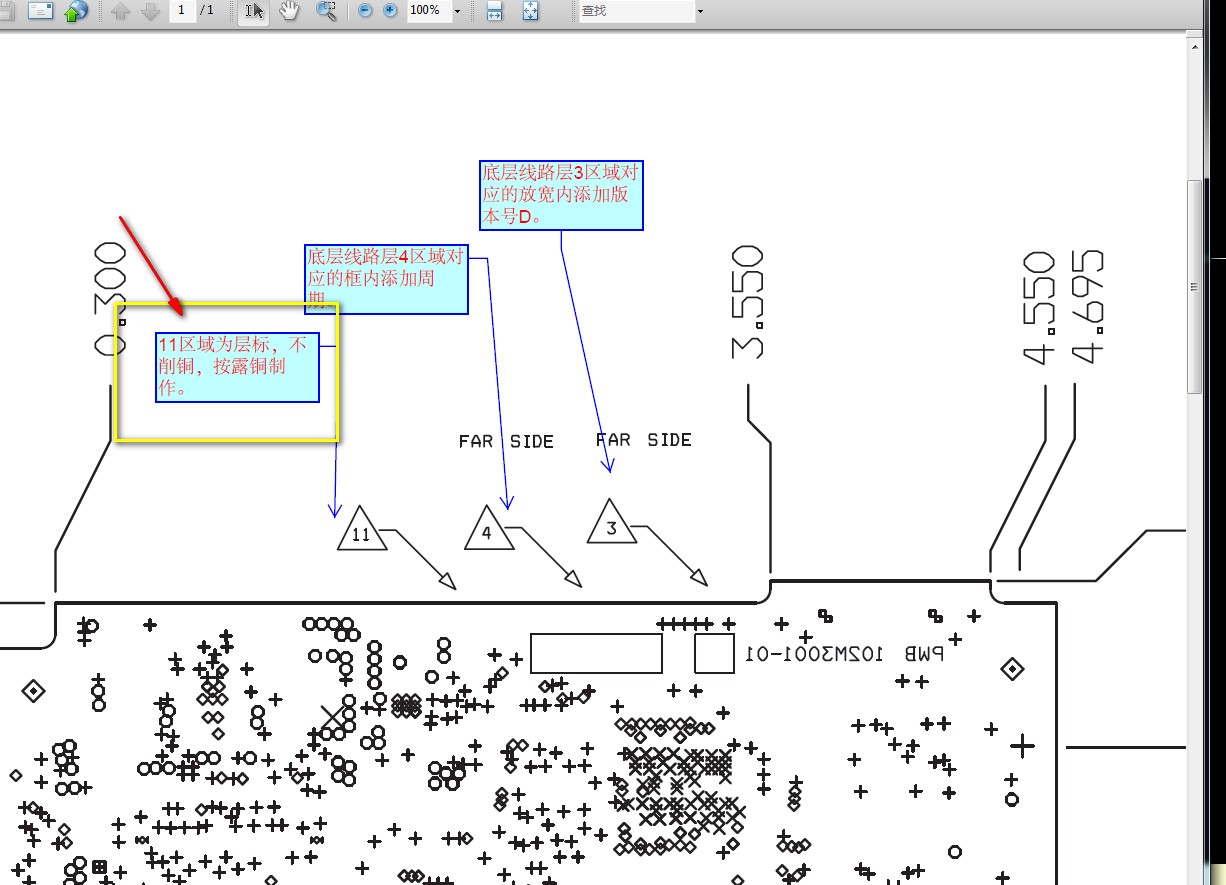
Task: Click the 4.550 dimension text
Action: click(1040, 307)
